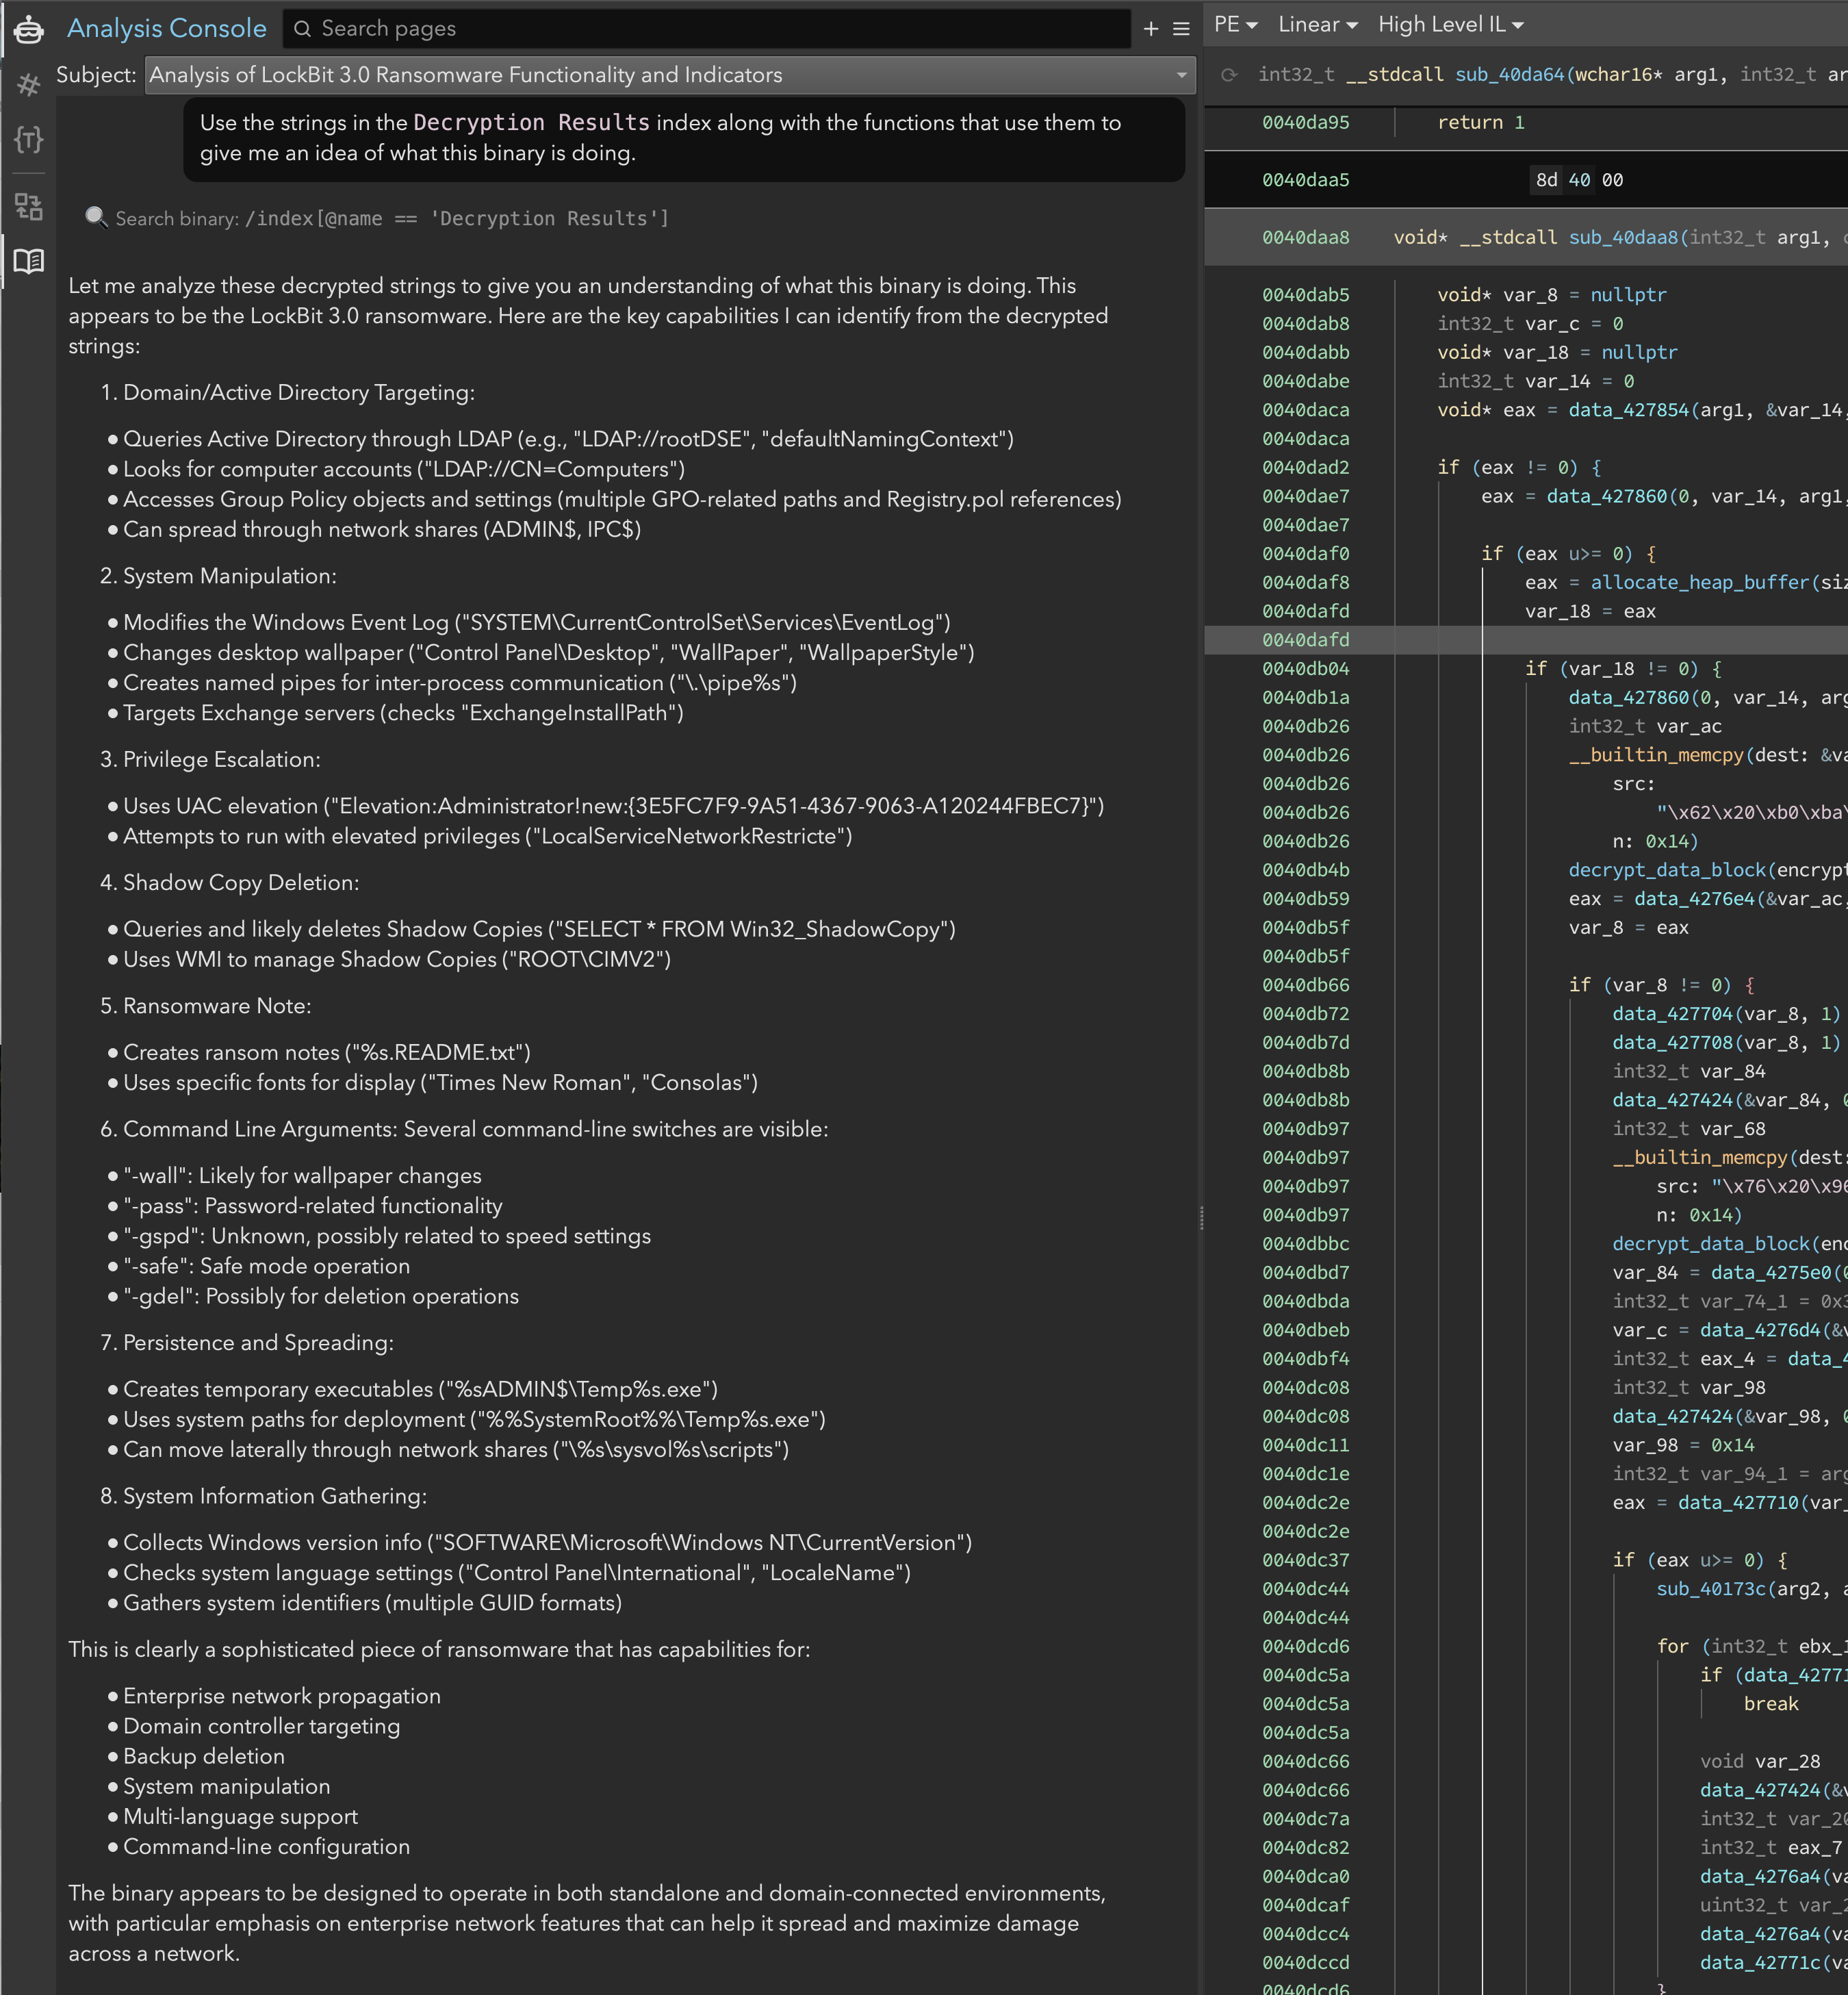Select address 0040daa5 bytes line

1525,180
